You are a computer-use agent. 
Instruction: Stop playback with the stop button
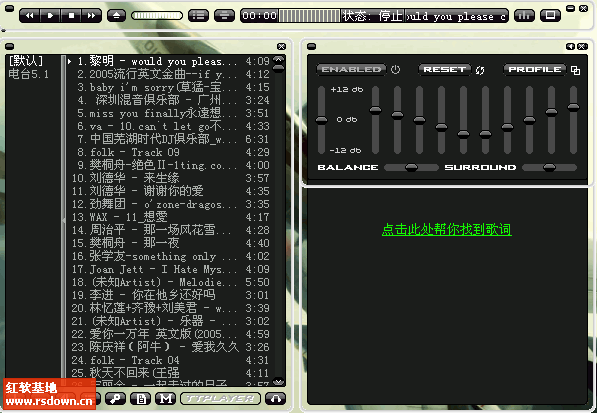tap(71, 16)
